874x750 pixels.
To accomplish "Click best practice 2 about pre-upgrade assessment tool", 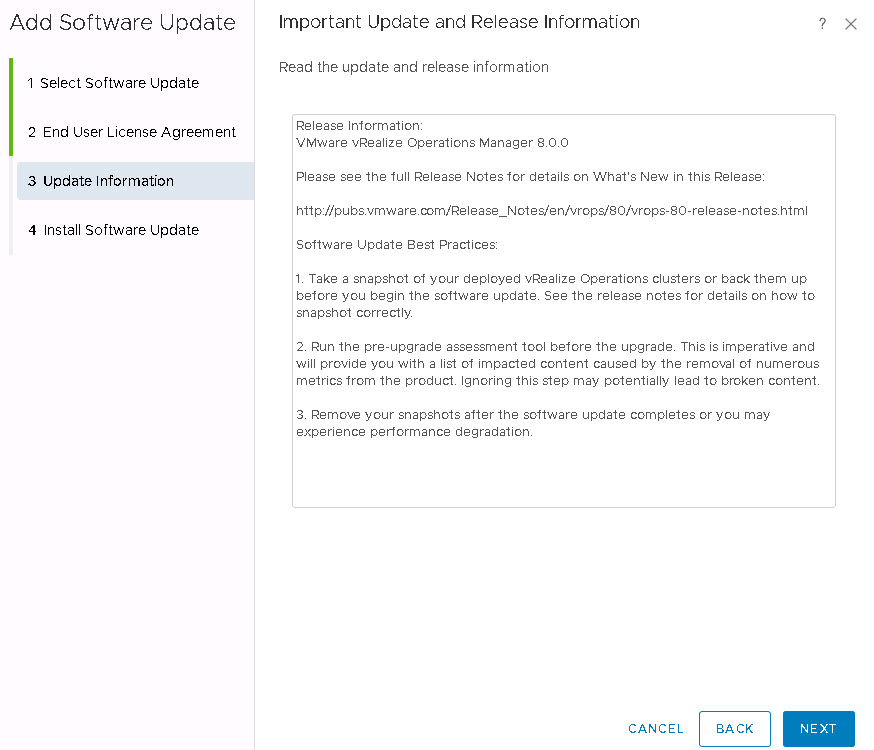I will pyautogui.click(x=557, y=364).
